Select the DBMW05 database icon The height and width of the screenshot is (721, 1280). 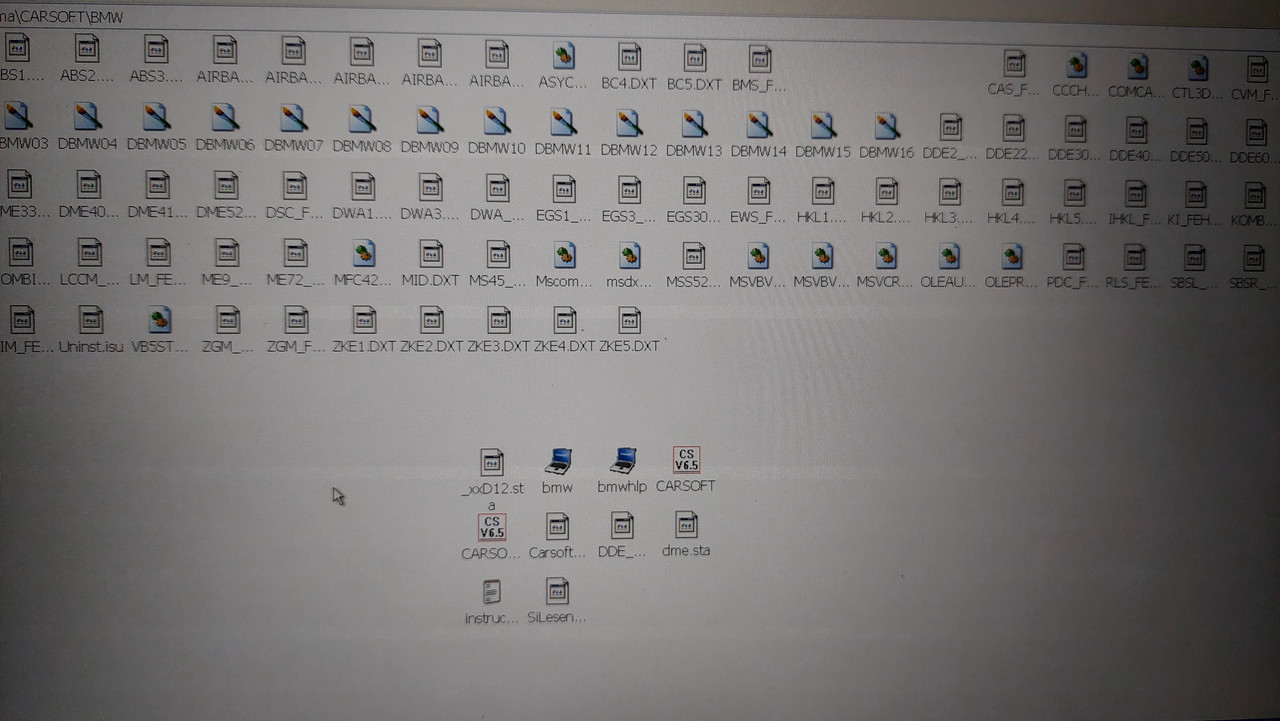[x=156, y=117]
